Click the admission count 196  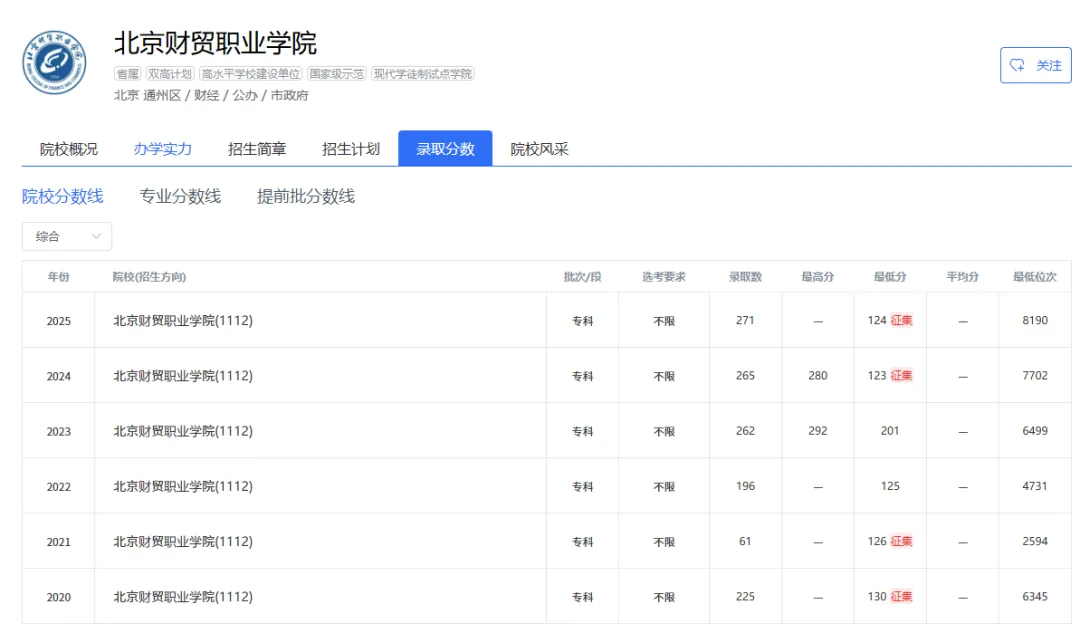(x=745, y=486)
